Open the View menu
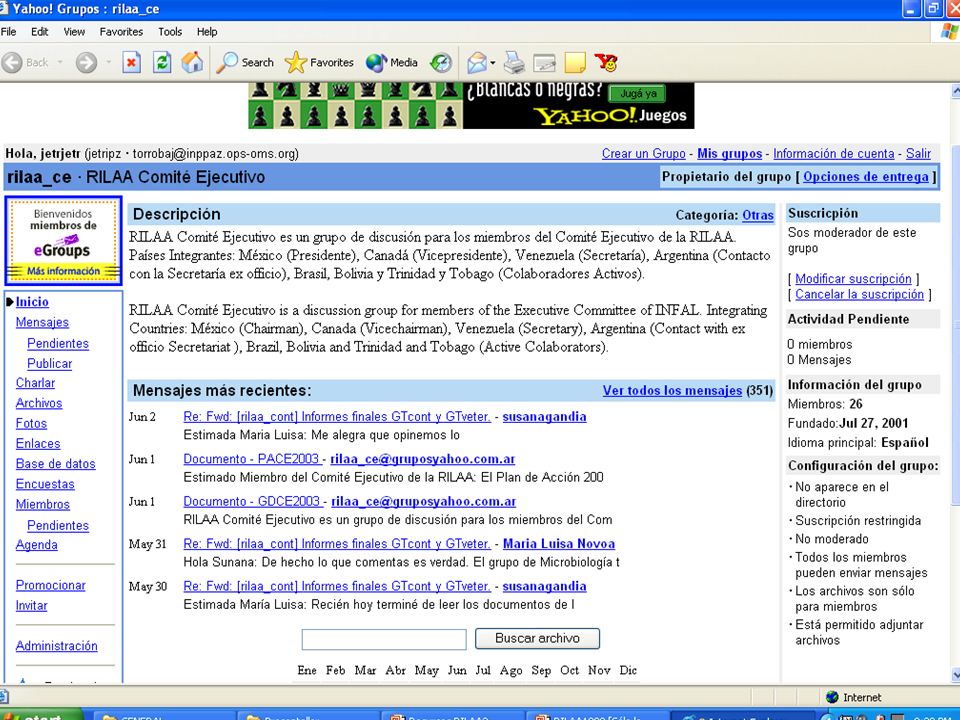 [x=74, y=32]
